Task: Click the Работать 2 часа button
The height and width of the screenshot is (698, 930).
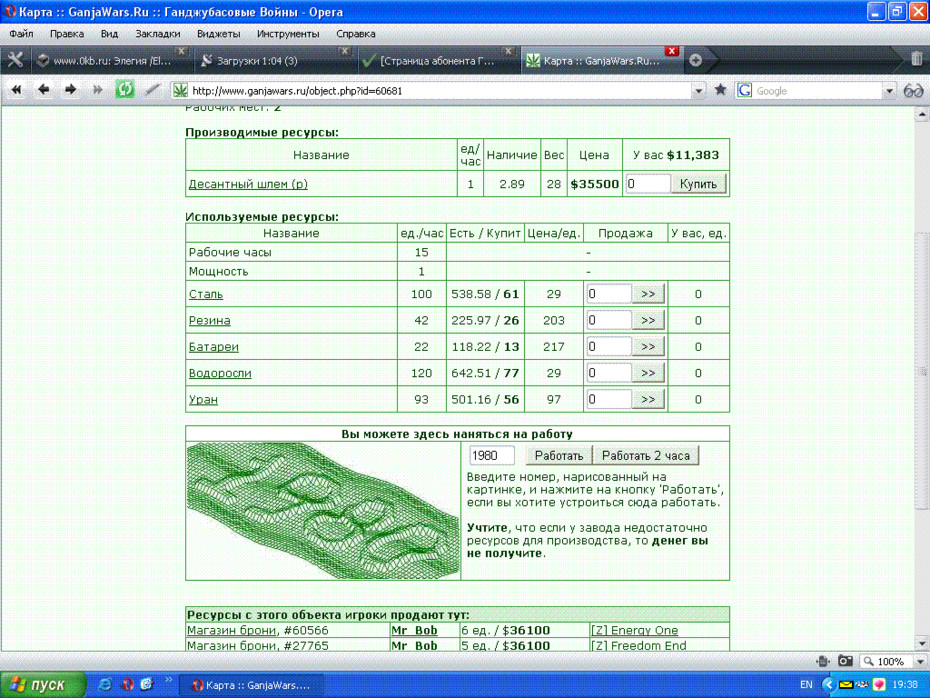Action: 646,455
